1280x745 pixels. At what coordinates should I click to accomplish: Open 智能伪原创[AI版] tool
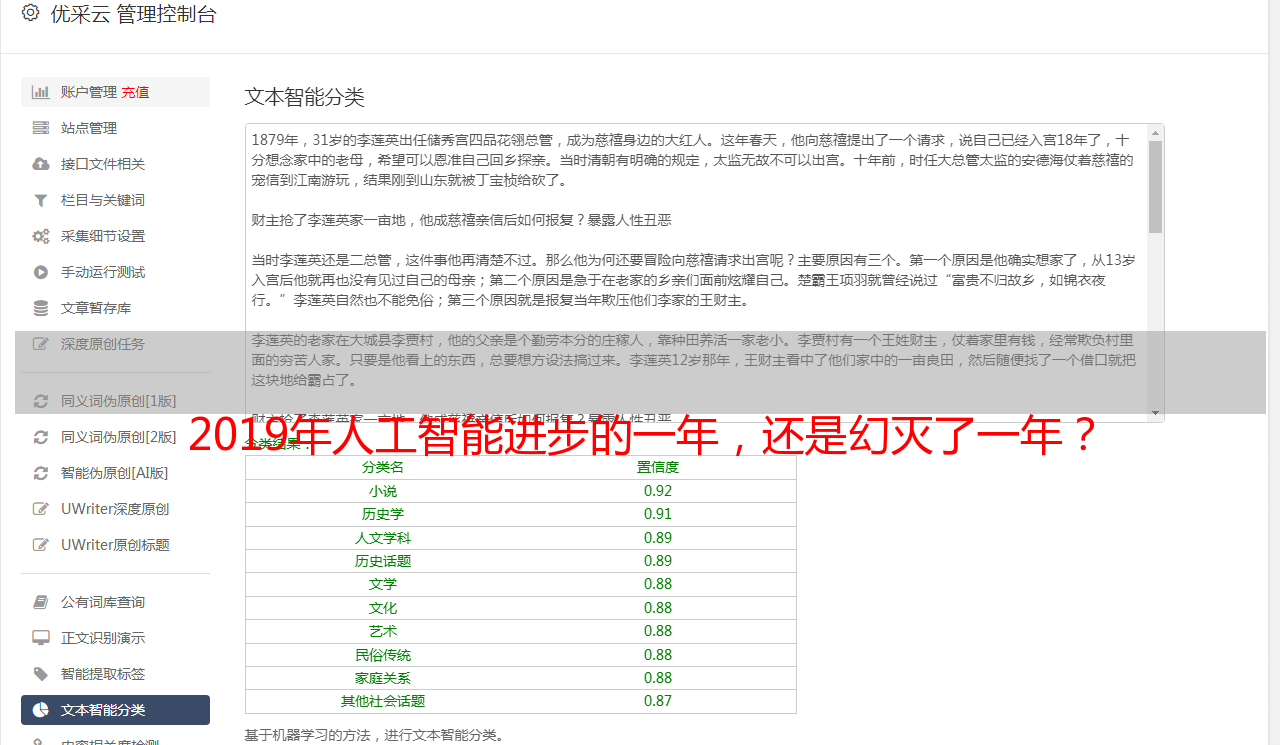coord(115,473)
